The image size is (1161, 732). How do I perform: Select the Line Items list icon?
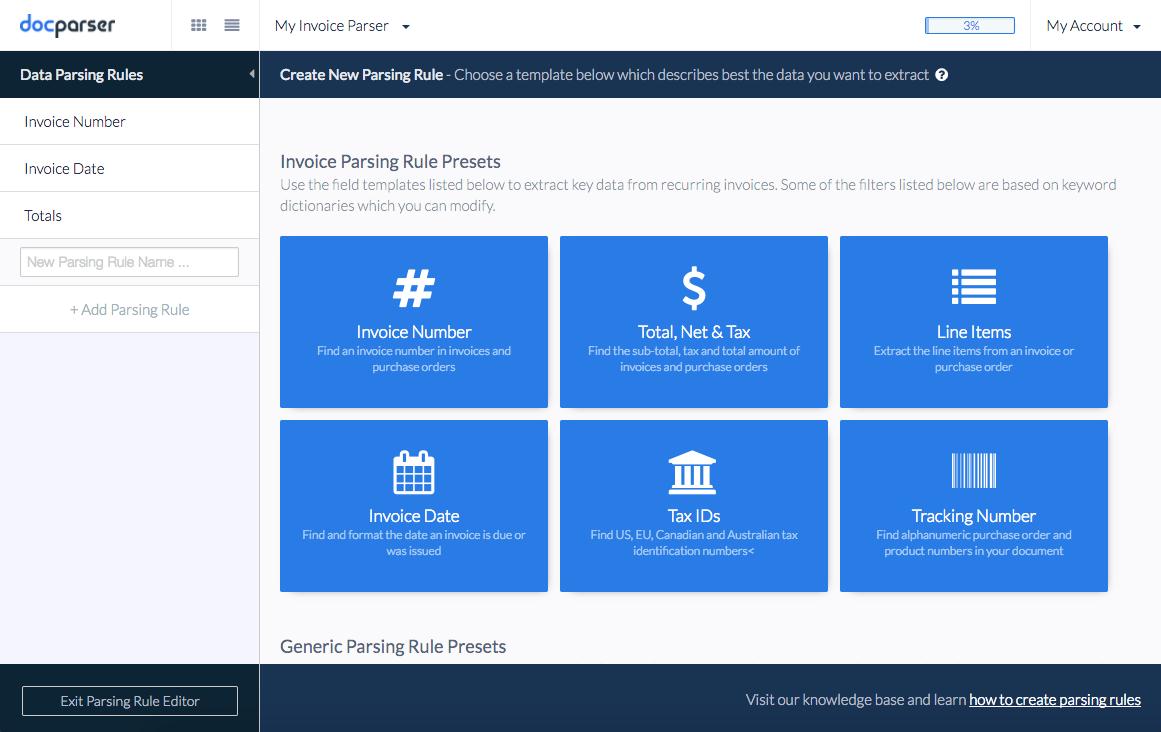coord(973,288)
